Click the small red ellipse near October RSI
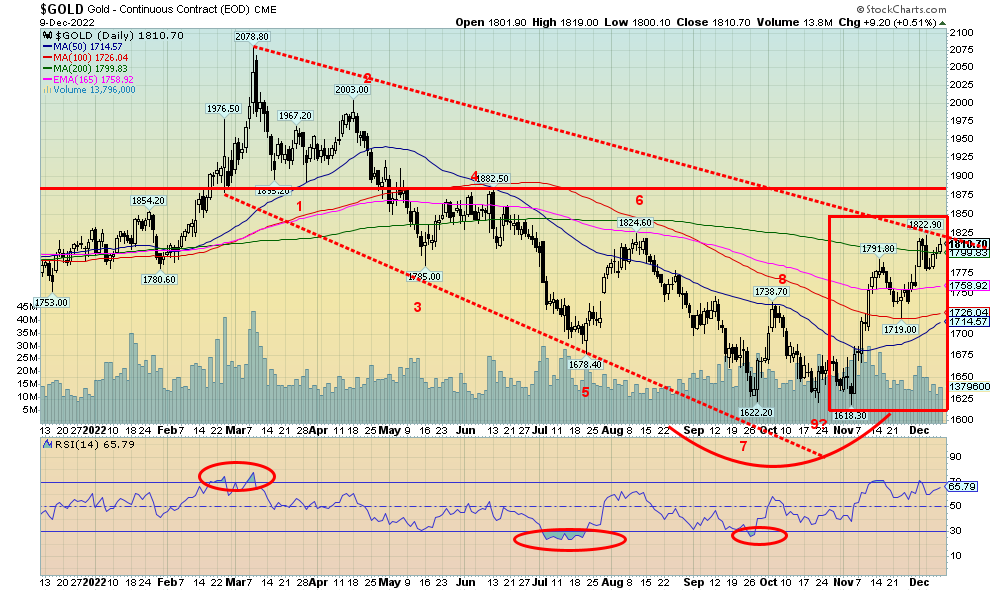This screenshot has width=990, height=591. click(757, 535)
